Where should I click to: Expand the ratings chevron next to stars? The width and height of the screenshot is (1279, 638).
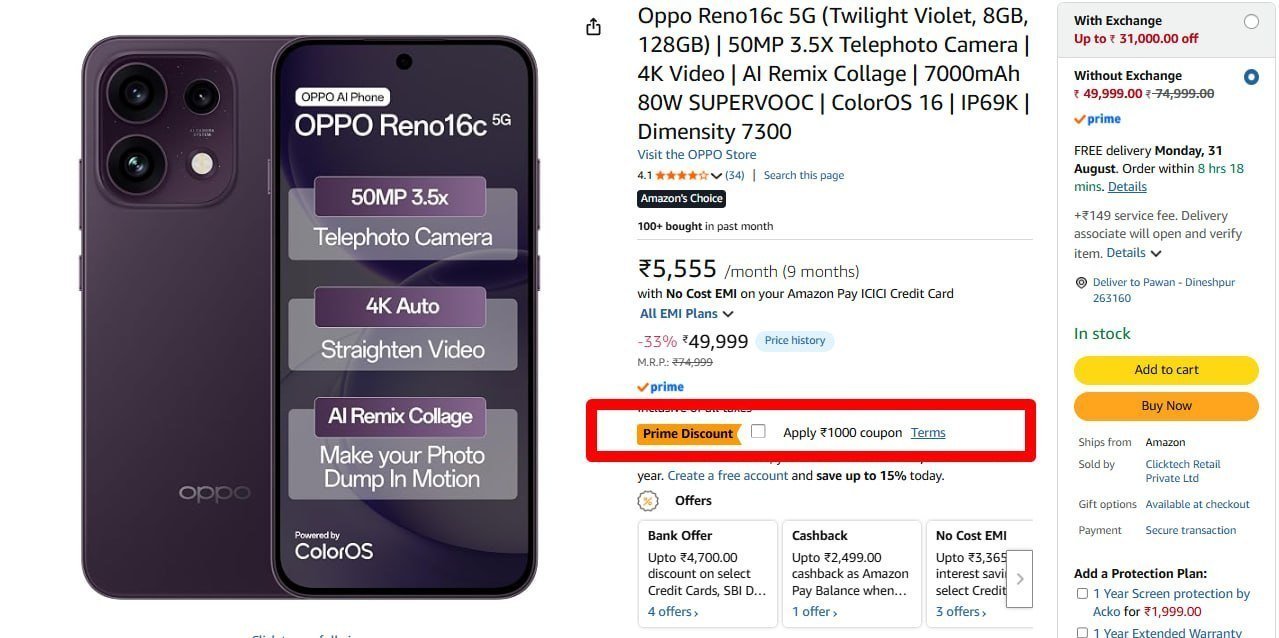pyautogui.click(x=716, y=176)
